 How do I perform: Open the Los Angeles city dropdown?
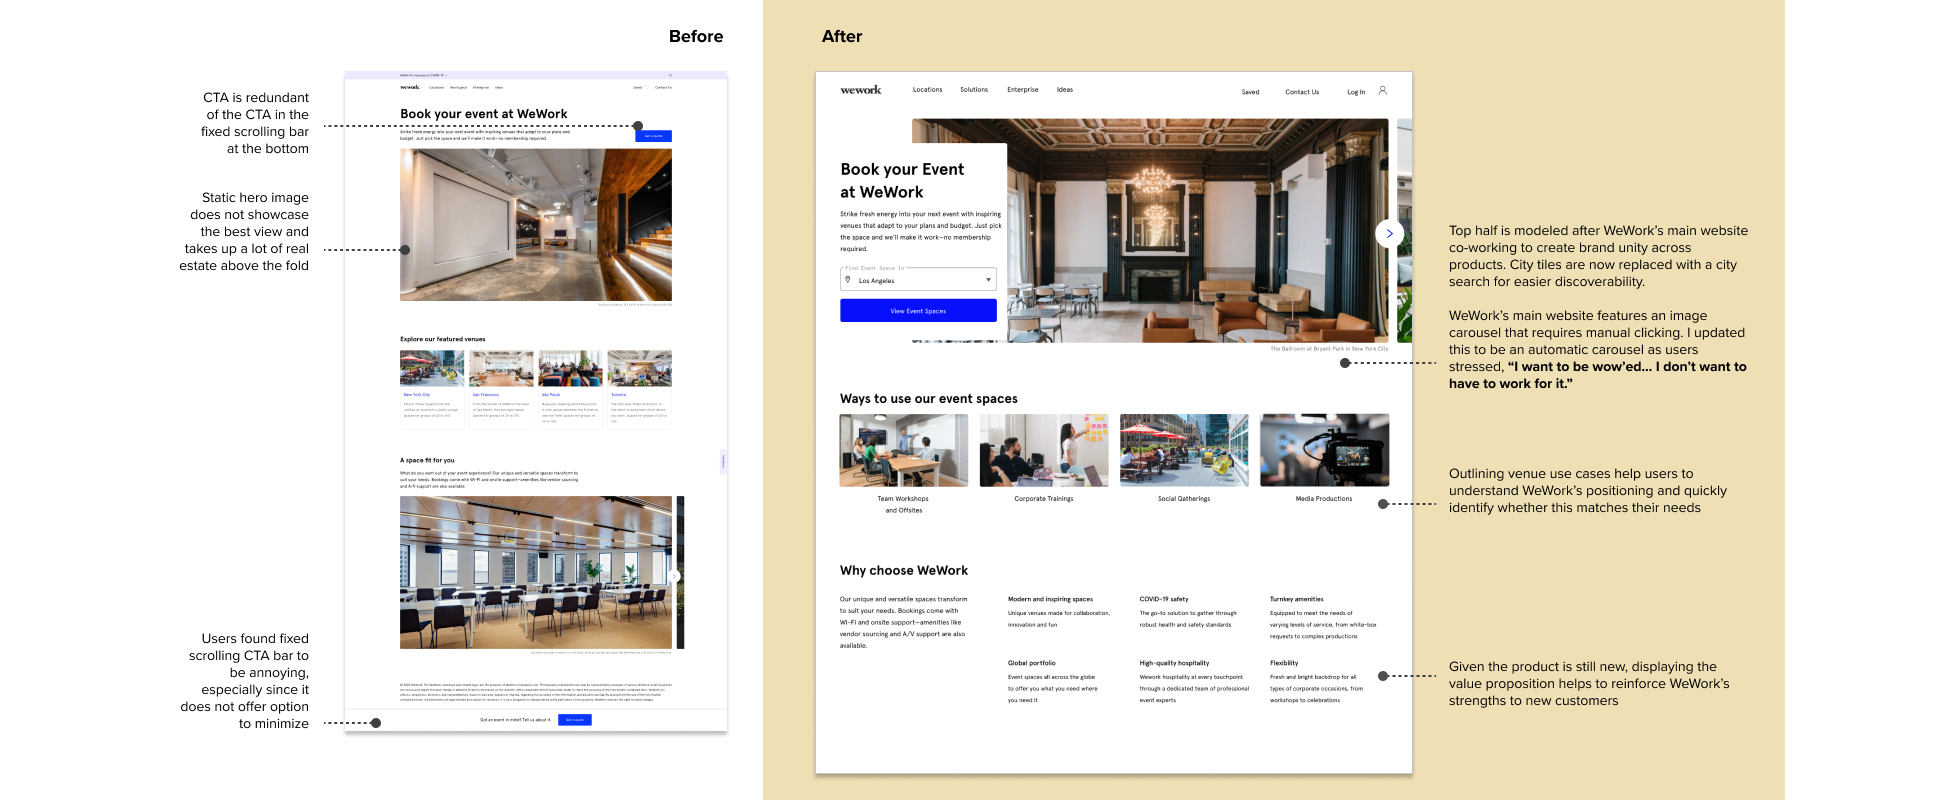click(x=918, y=280)
